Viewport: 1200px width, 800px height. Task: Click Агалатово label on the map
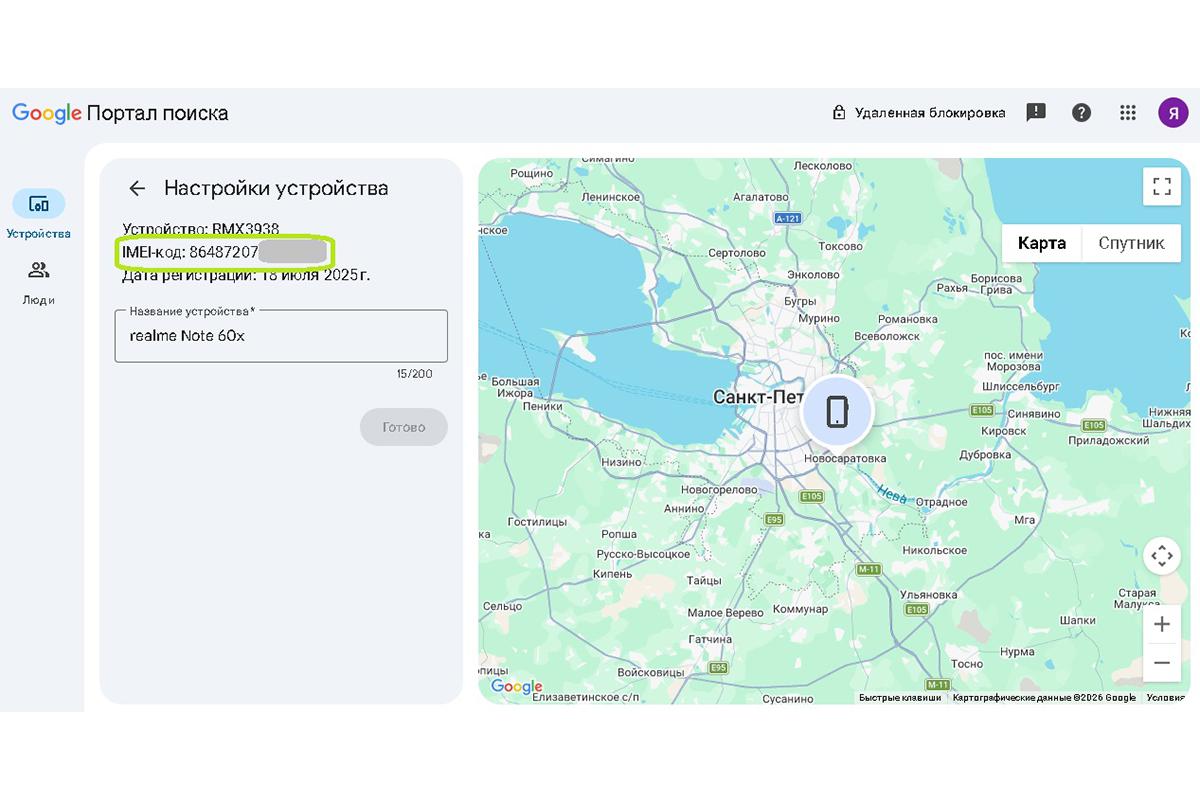click(763, 197)
